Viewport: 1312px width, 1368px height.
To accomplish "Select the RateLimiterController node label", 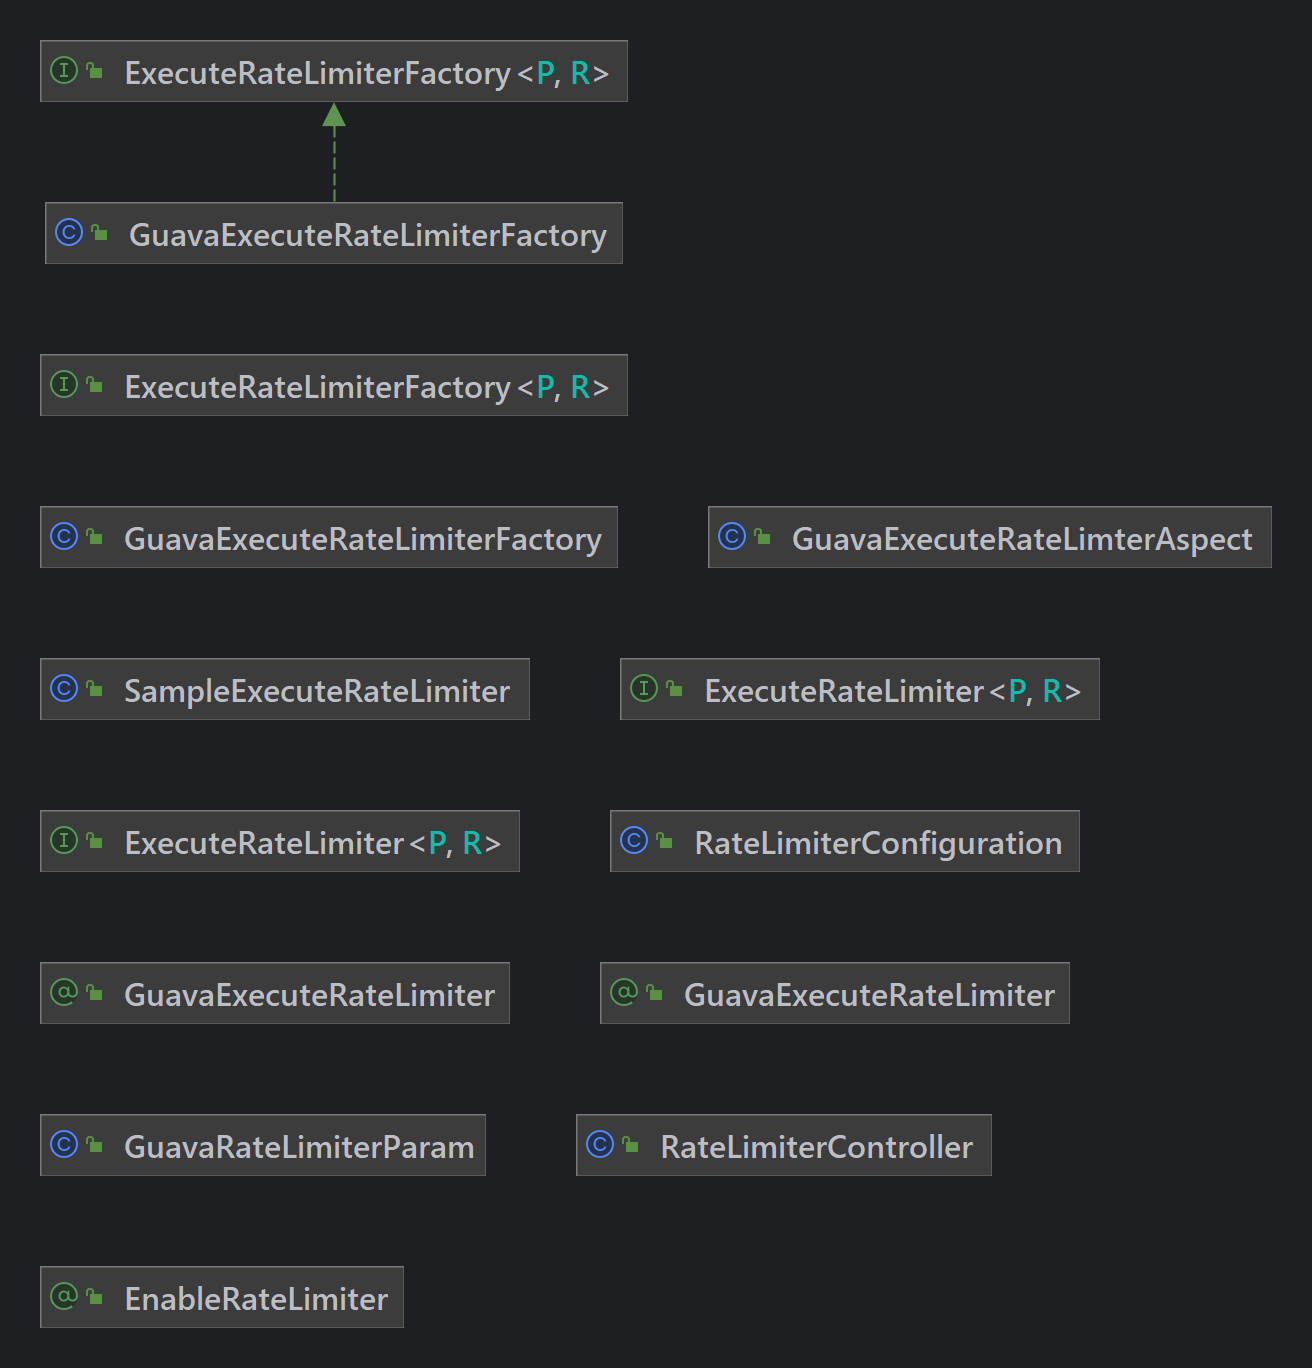I will click(816, 1147).
